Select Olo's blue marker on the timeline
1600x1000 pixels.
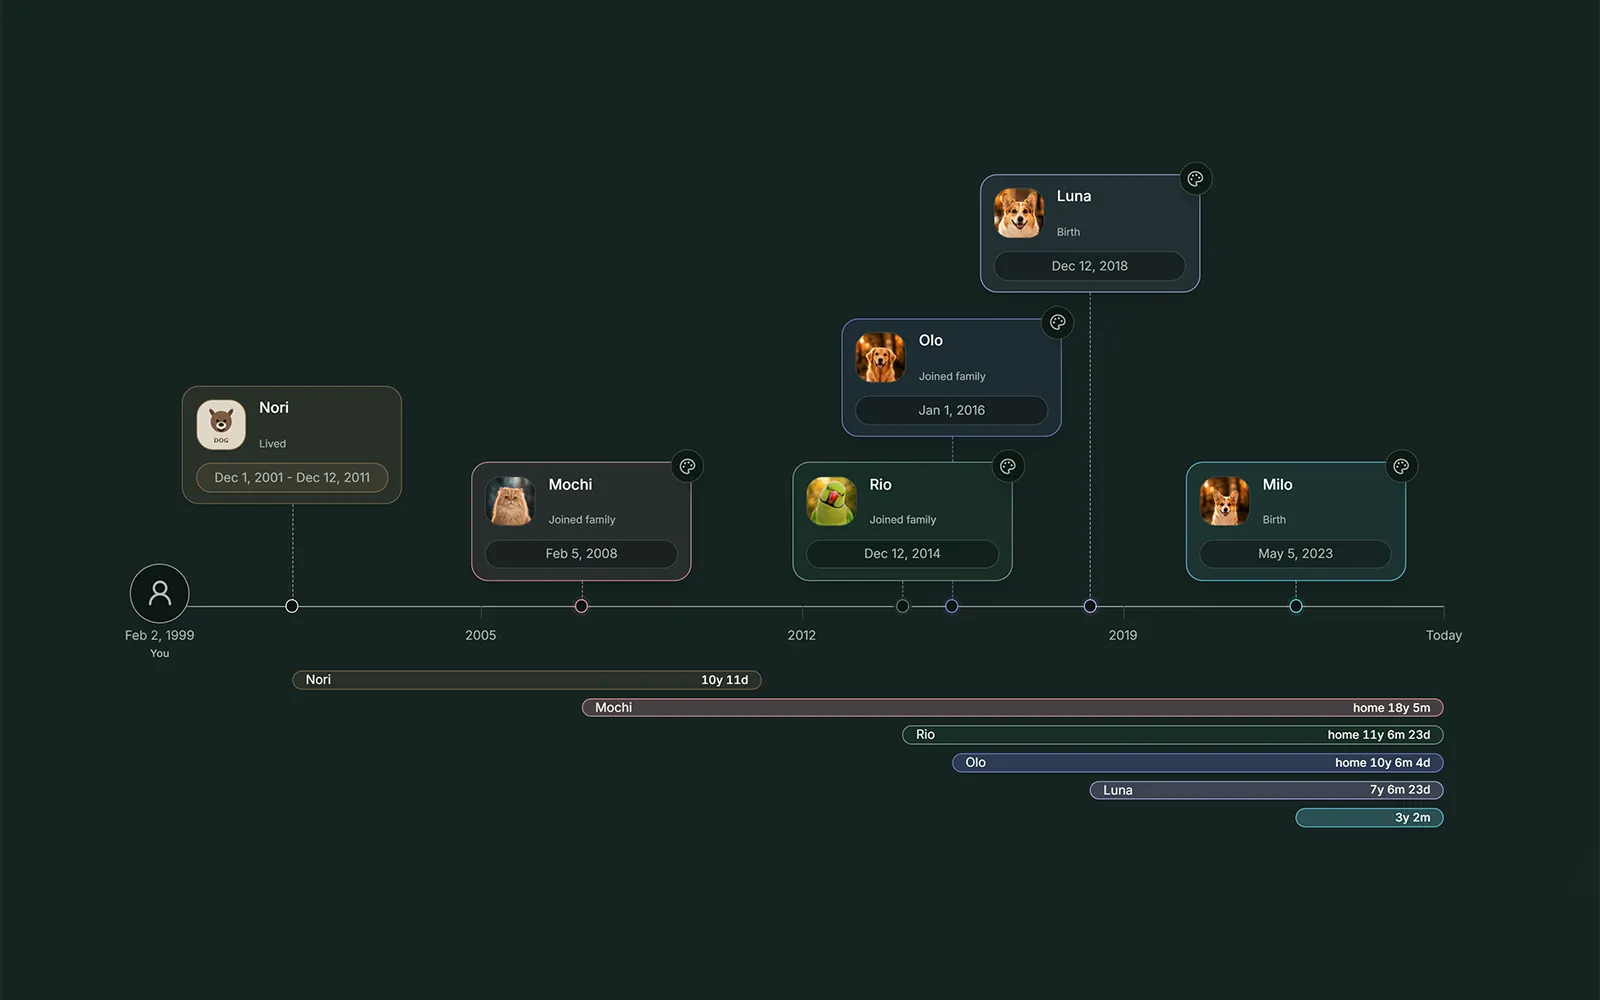pyautogui.click(x=952, y=606)
